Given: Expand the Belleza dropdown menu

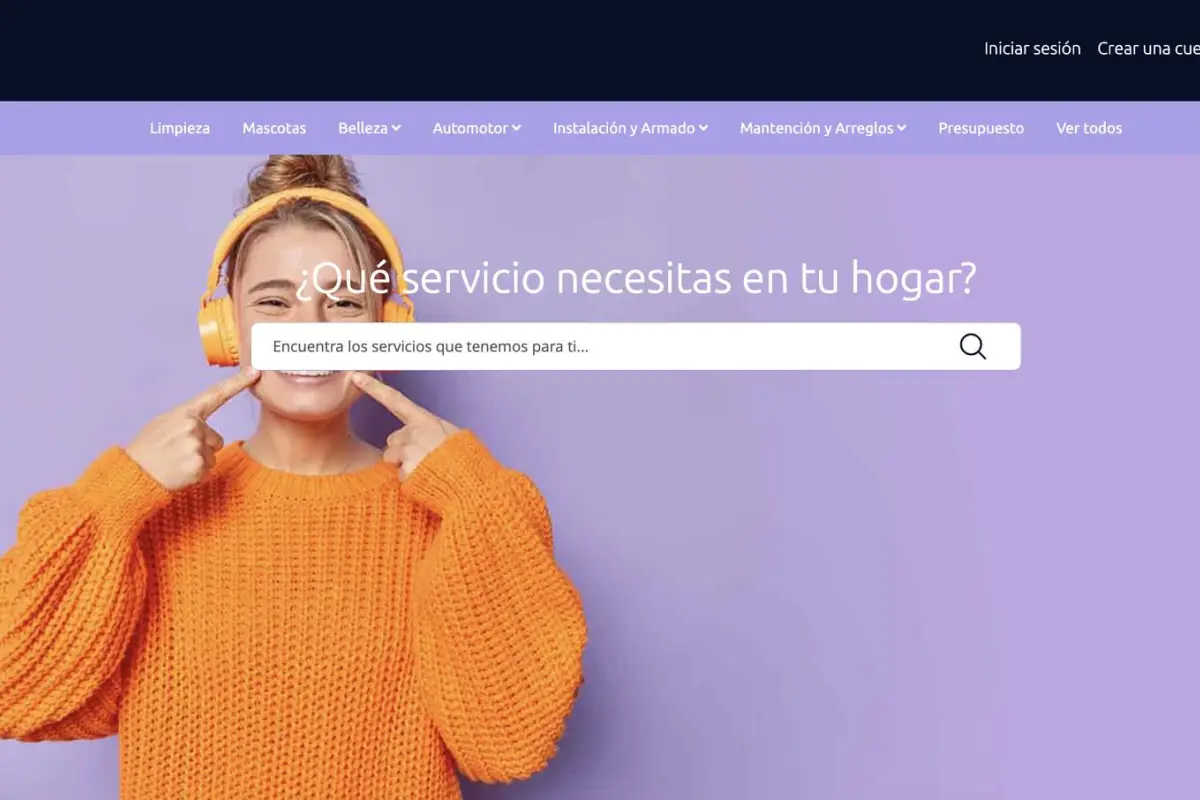Looking at the screenshot, I should [x=368, y=128].
